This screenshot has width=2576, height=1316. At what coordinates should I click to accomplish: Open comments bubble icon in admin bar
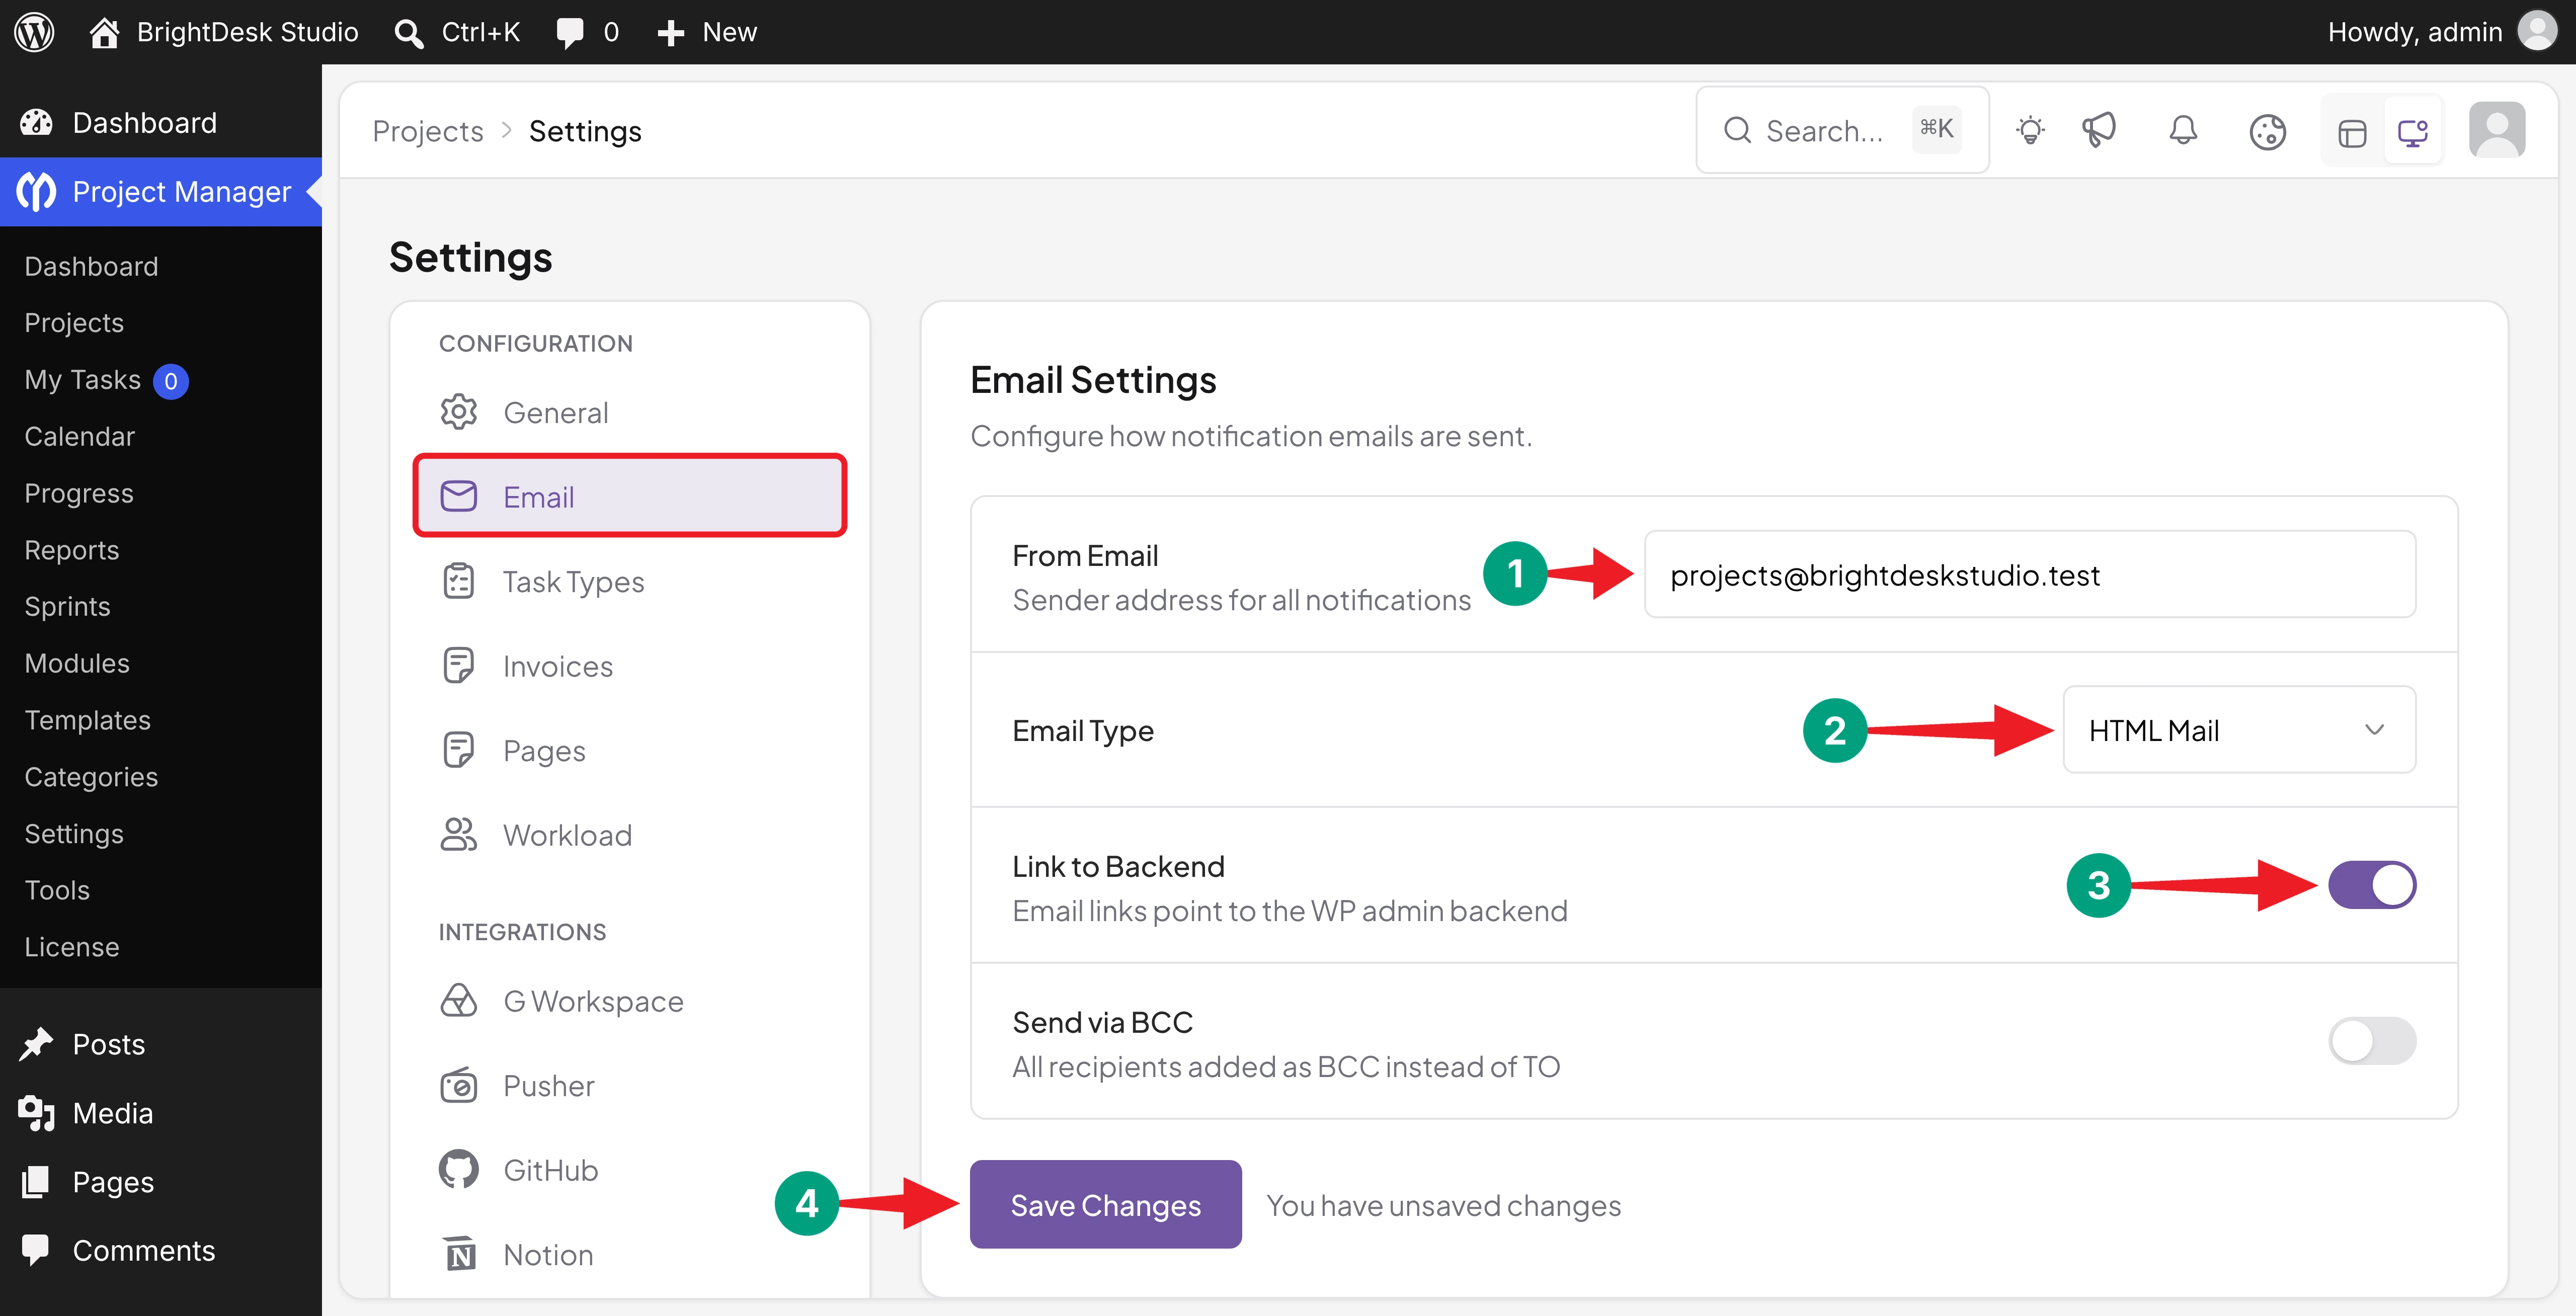(570, 33)
